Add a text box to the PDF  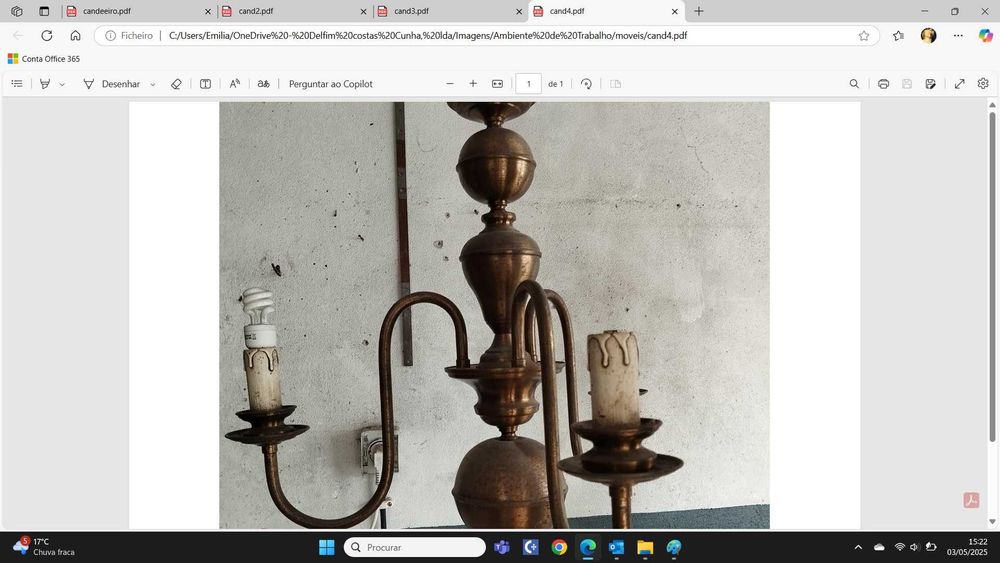[205, 84]
